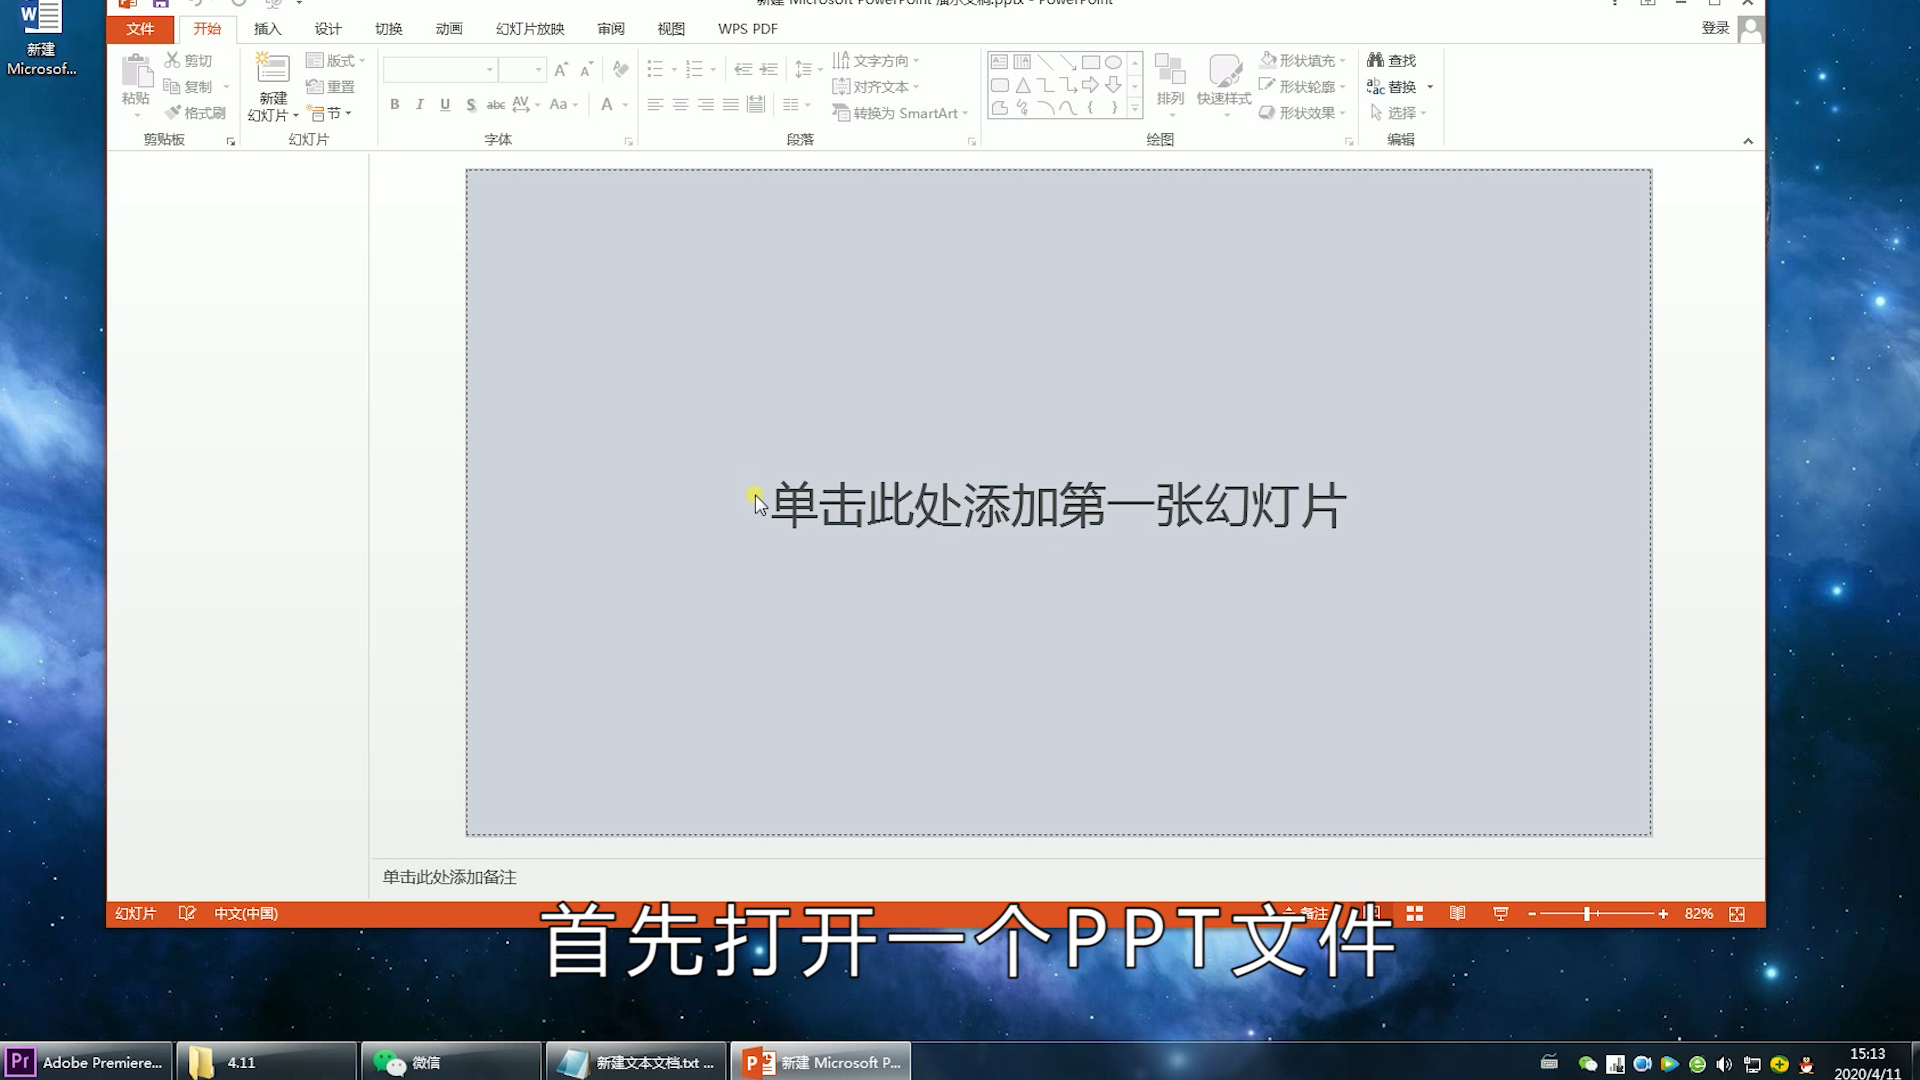This screenshot has height=1080, width=1920.
Task: Open the Layout (版式) dropdown
Action: 335,60
